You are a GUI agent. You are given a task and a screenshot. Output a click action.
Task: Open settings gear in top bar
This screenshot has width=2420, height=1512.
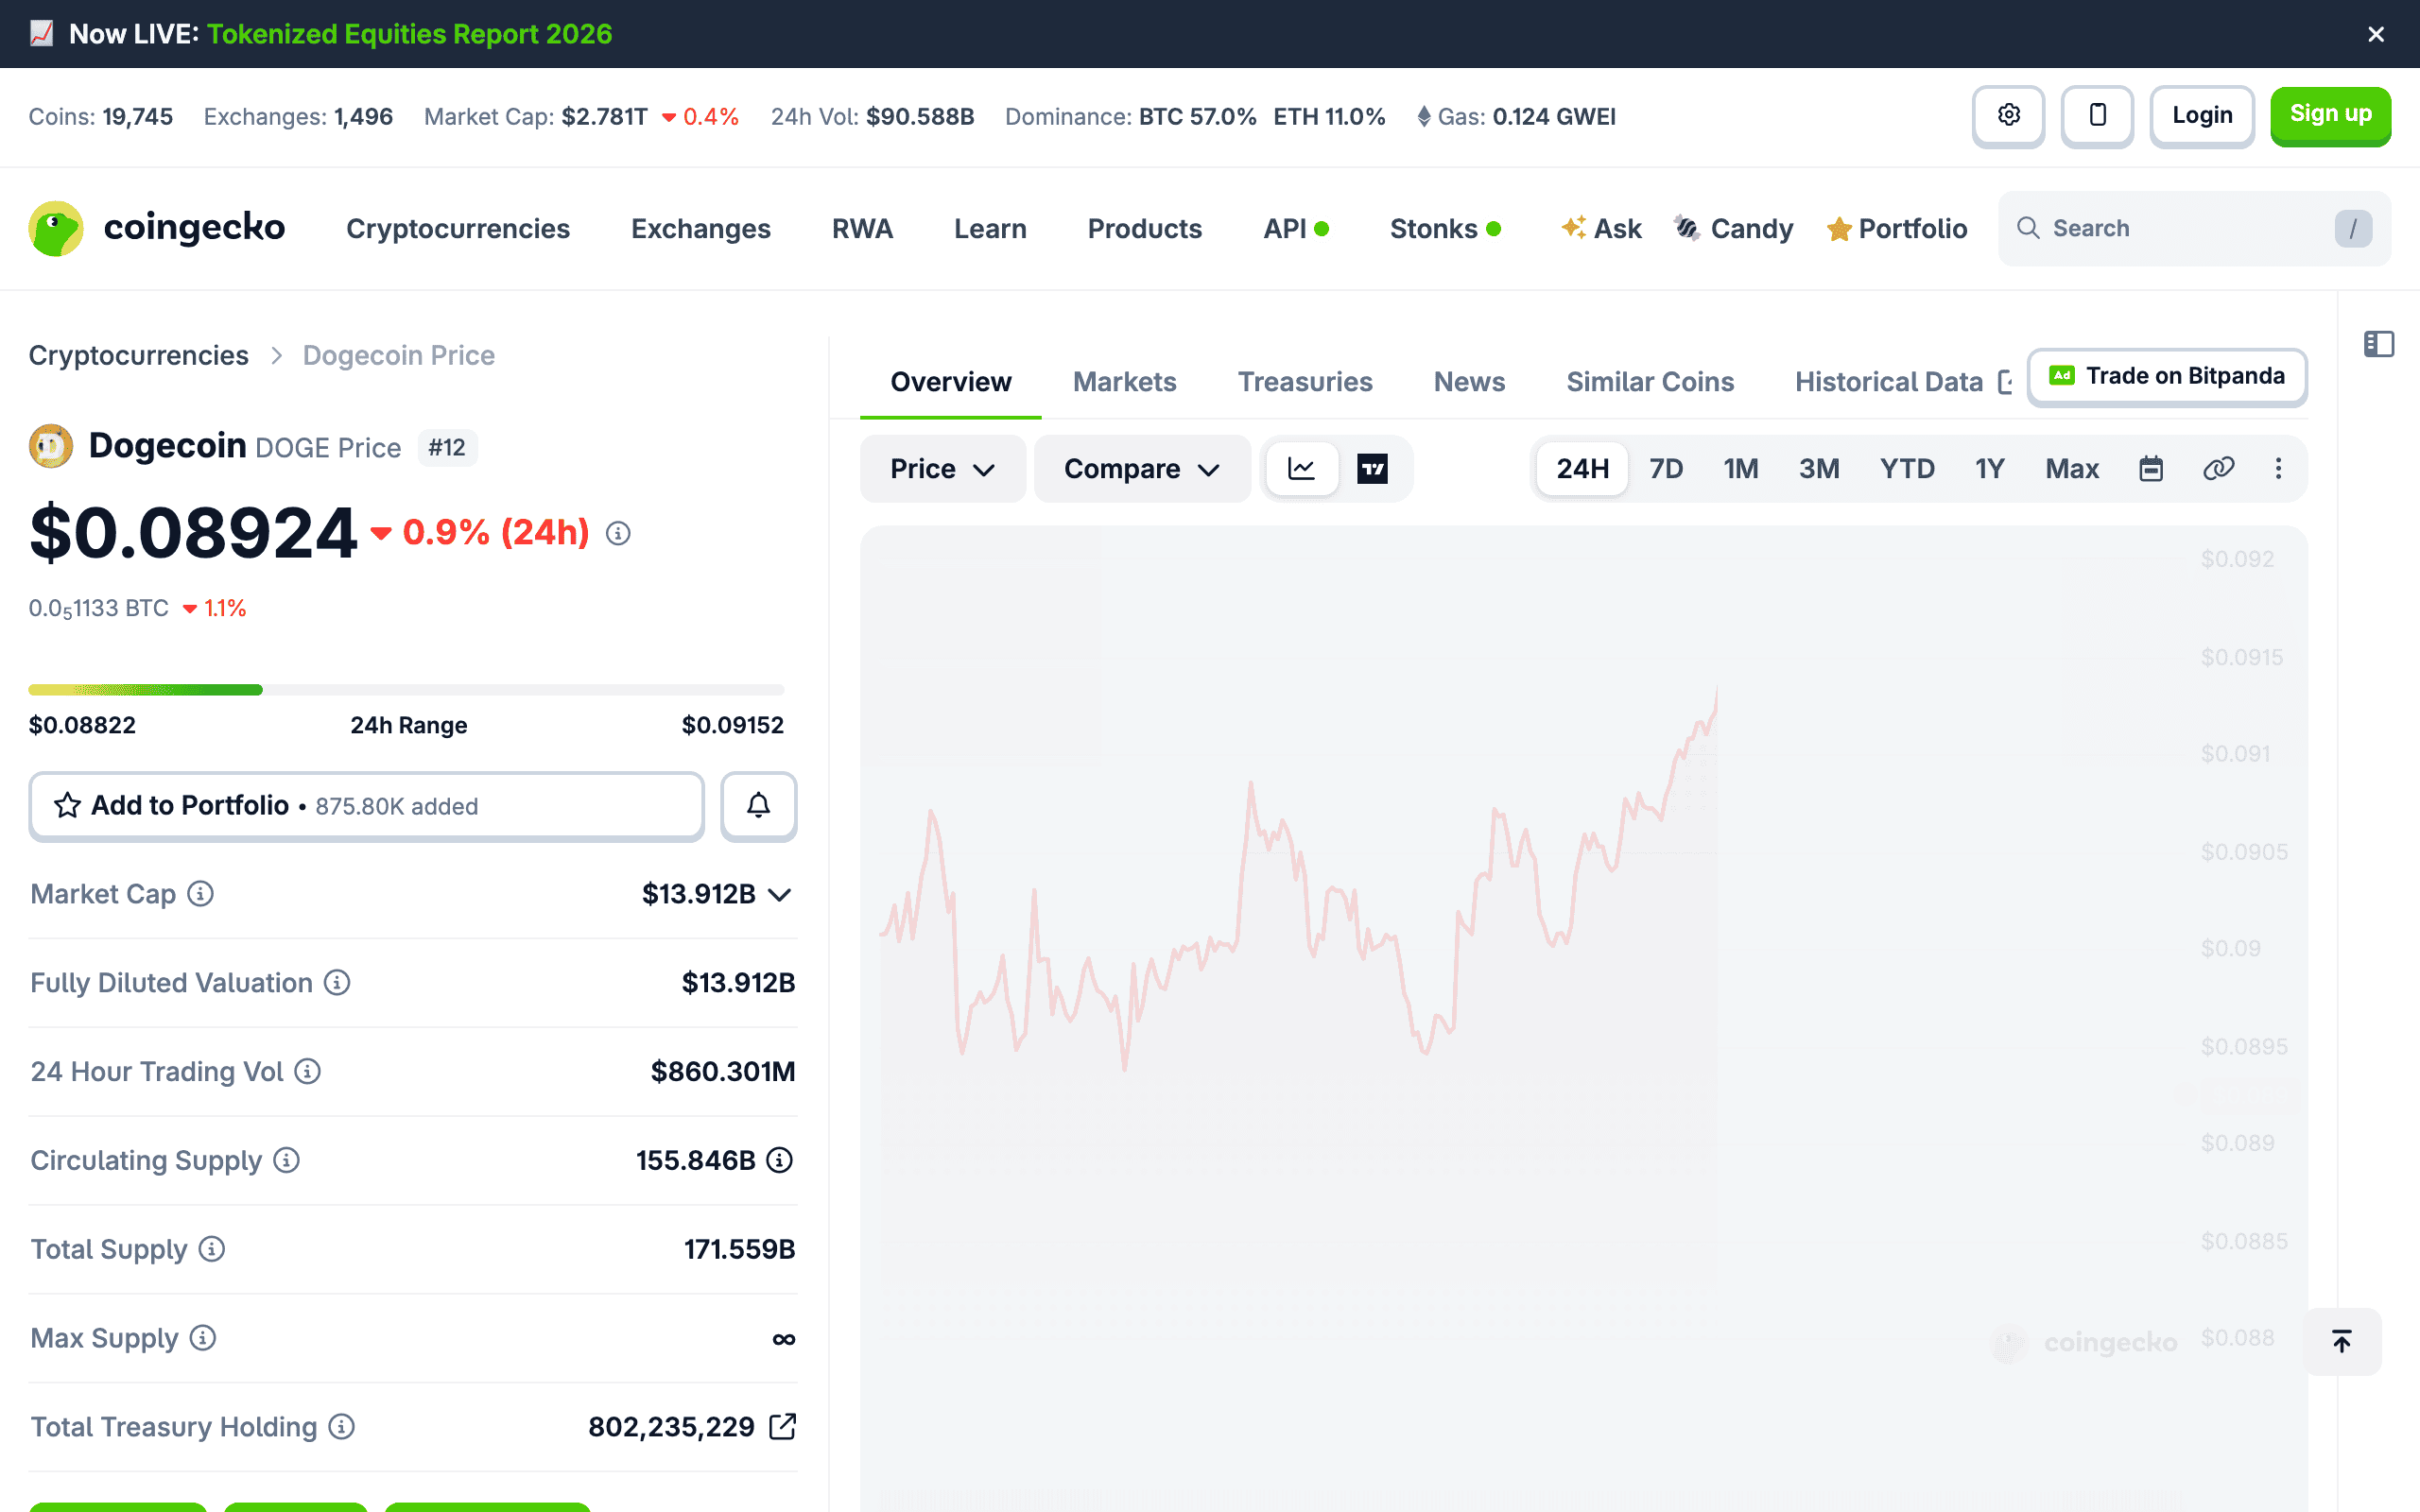2008,116
